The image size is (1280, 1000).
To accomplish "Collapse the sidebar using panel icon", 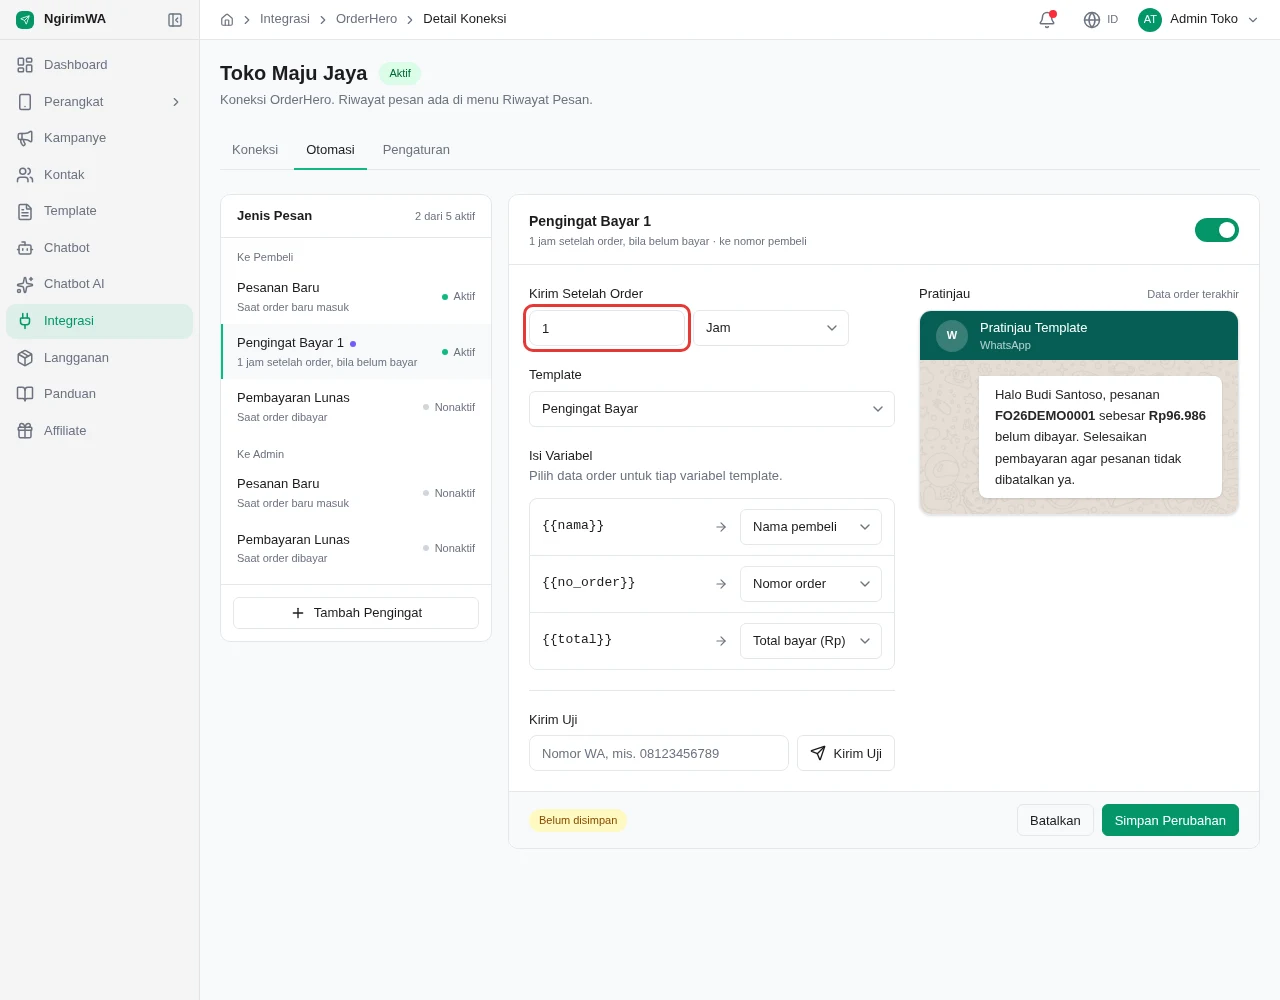I will 175,20.
